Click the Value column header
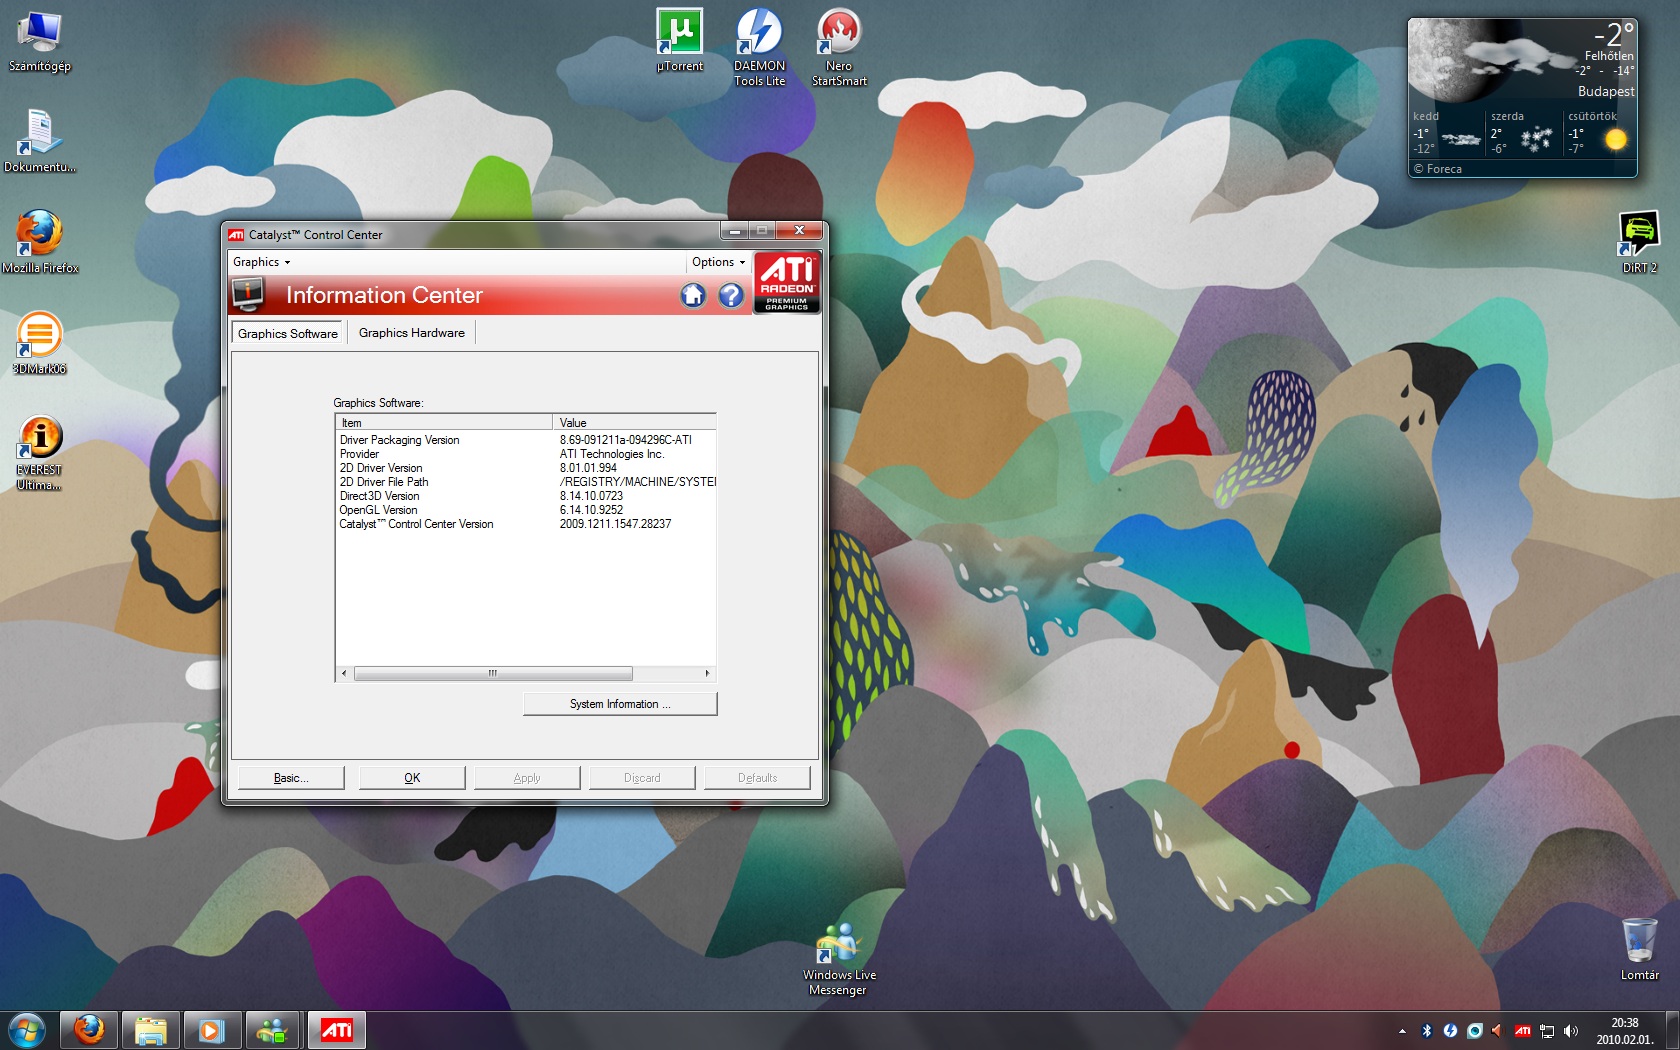 coord(634,422)
